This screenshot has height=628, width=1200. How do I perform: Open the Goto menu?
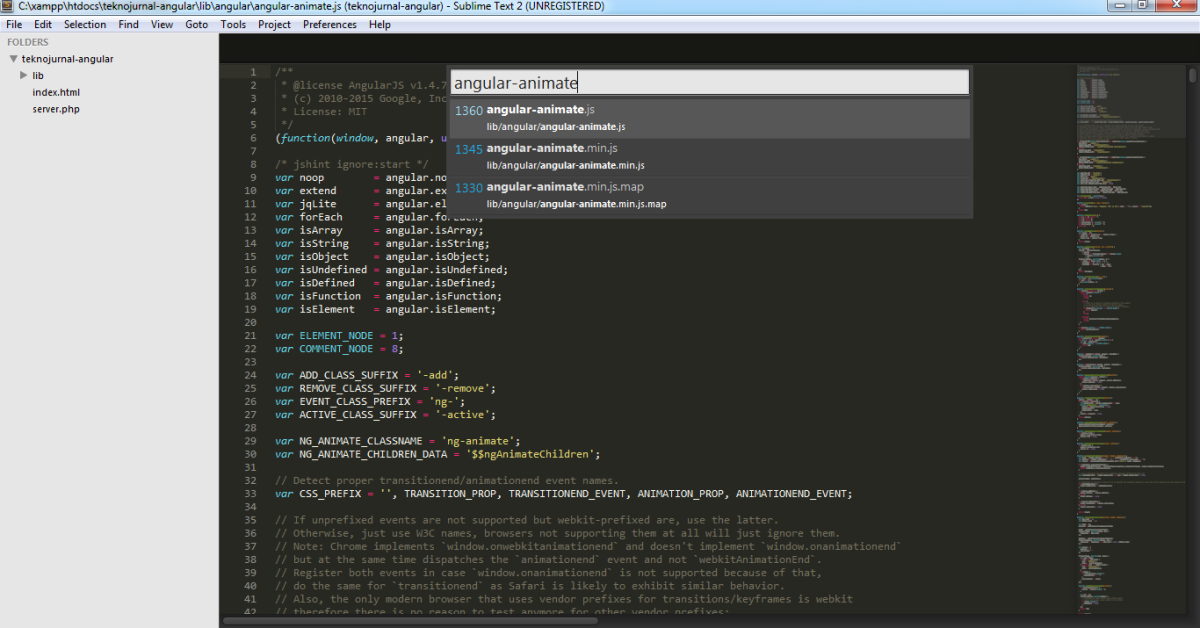[196, 24]
